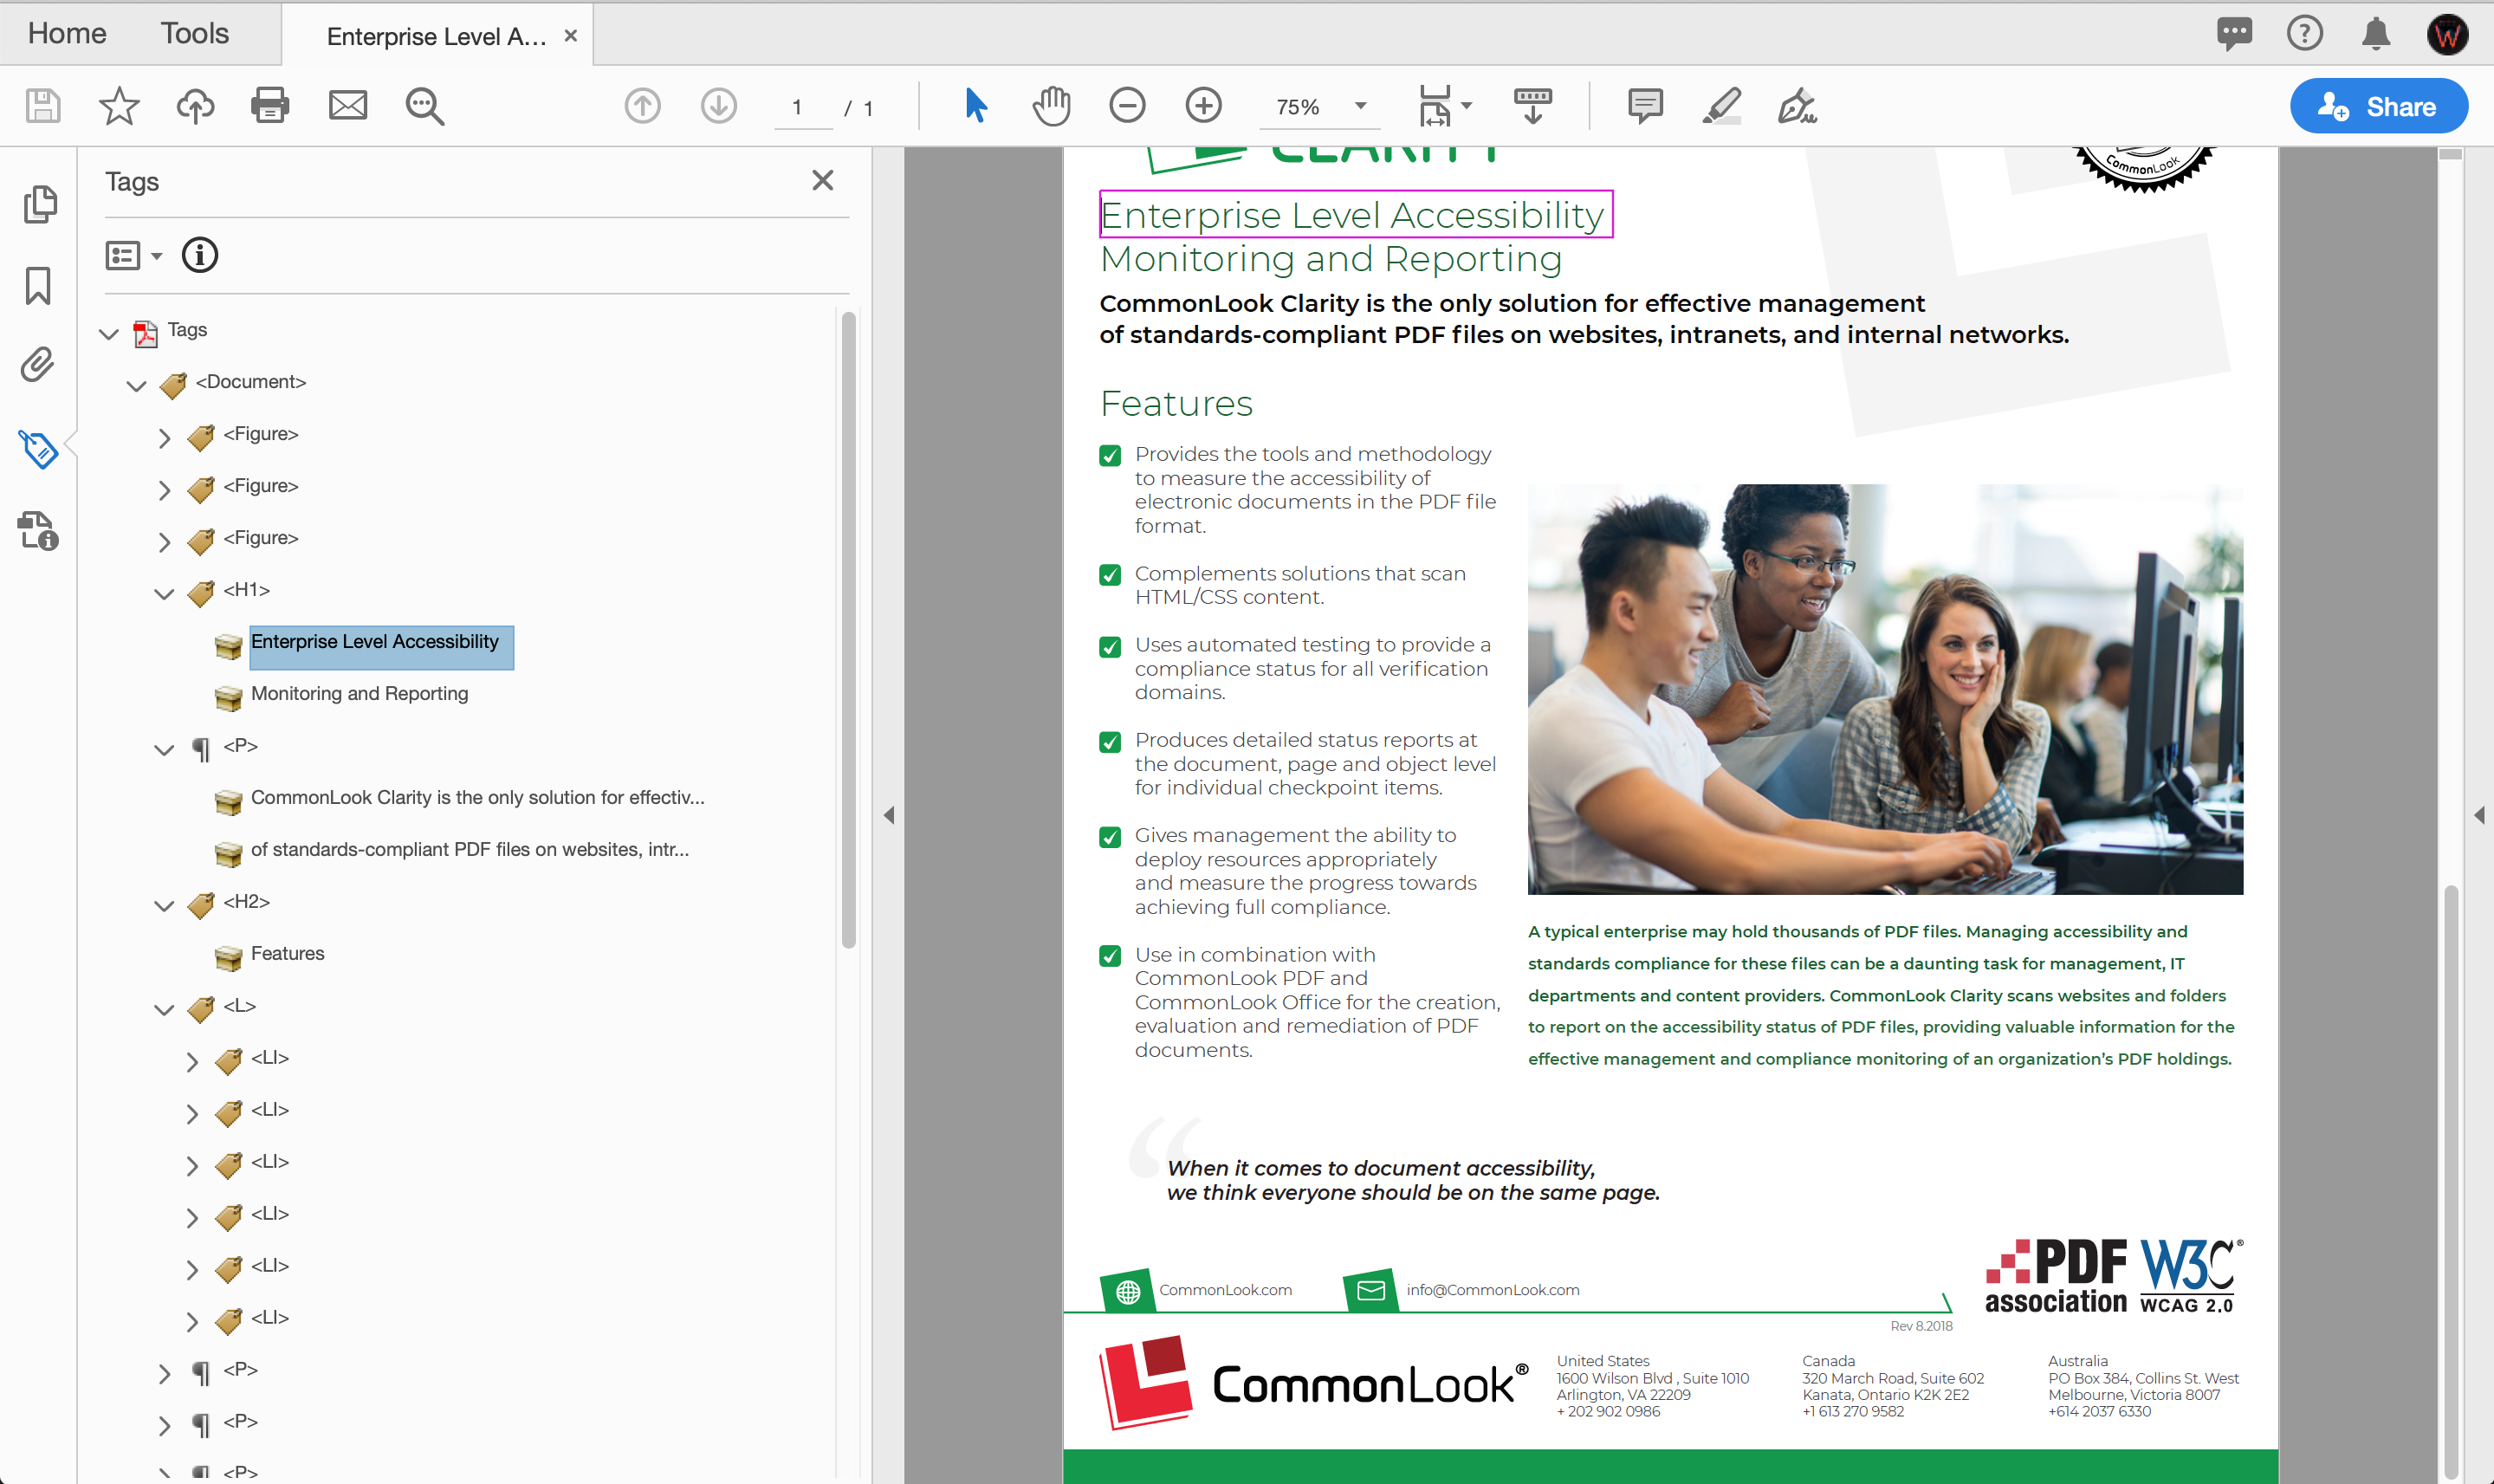Select the Enterprise Level A... document tab
Viewport: 2494px width, 1484px height.
point(437,36)
